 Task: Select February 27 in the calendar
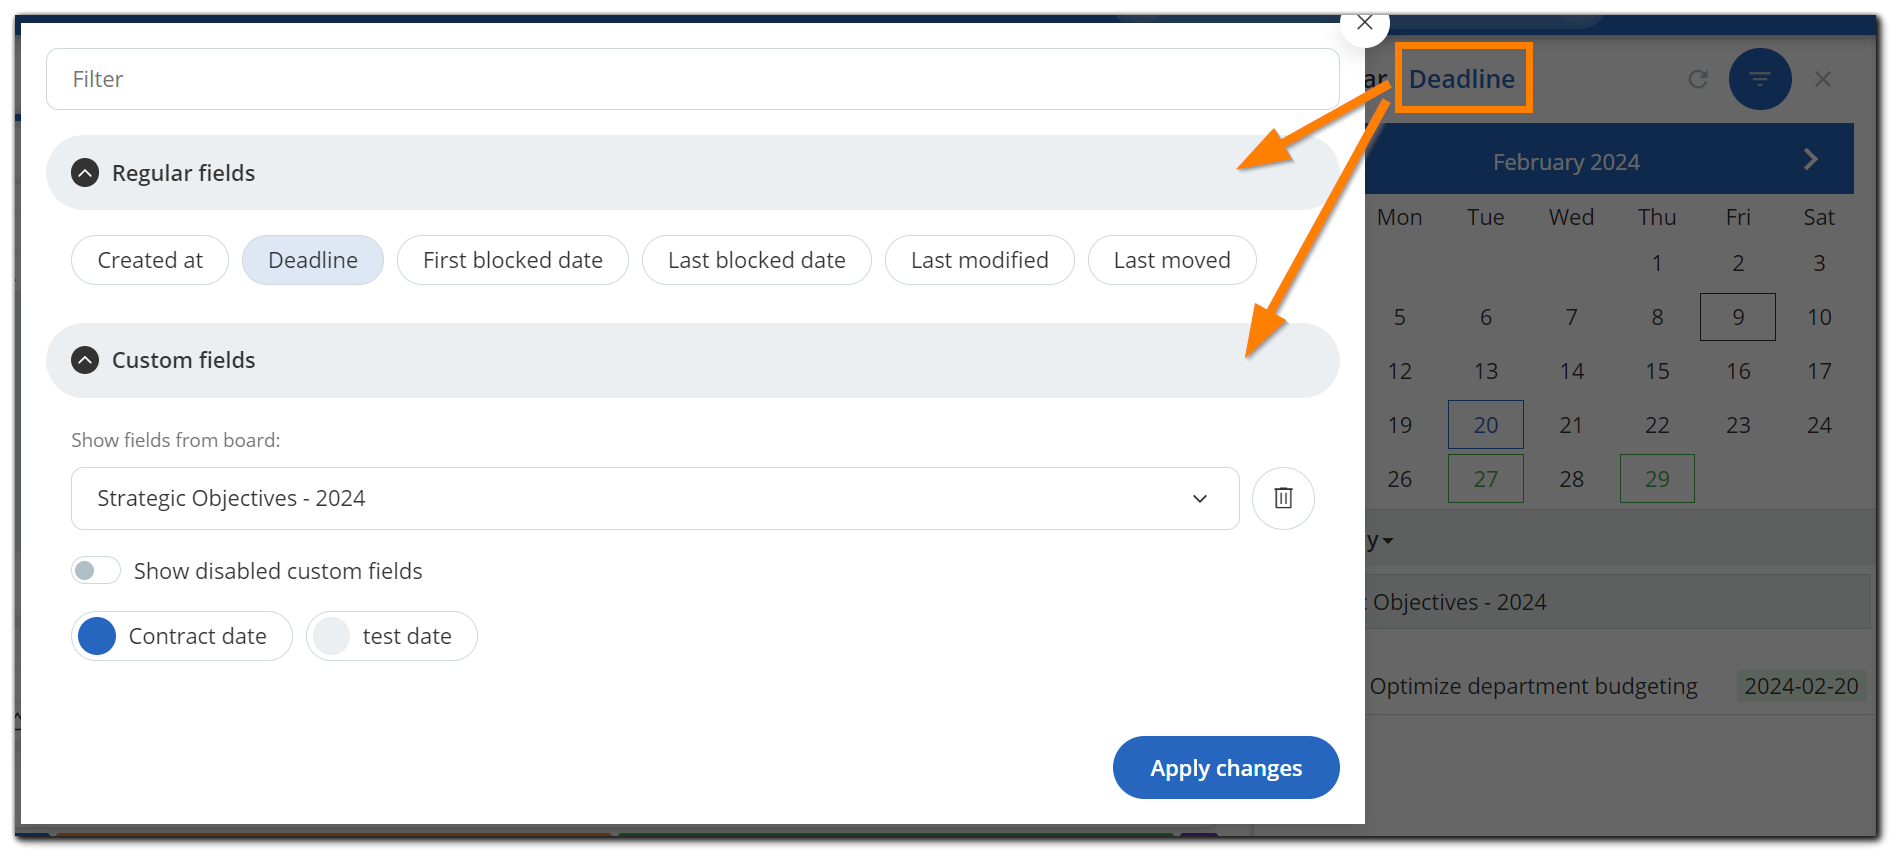click(1486, 479)
